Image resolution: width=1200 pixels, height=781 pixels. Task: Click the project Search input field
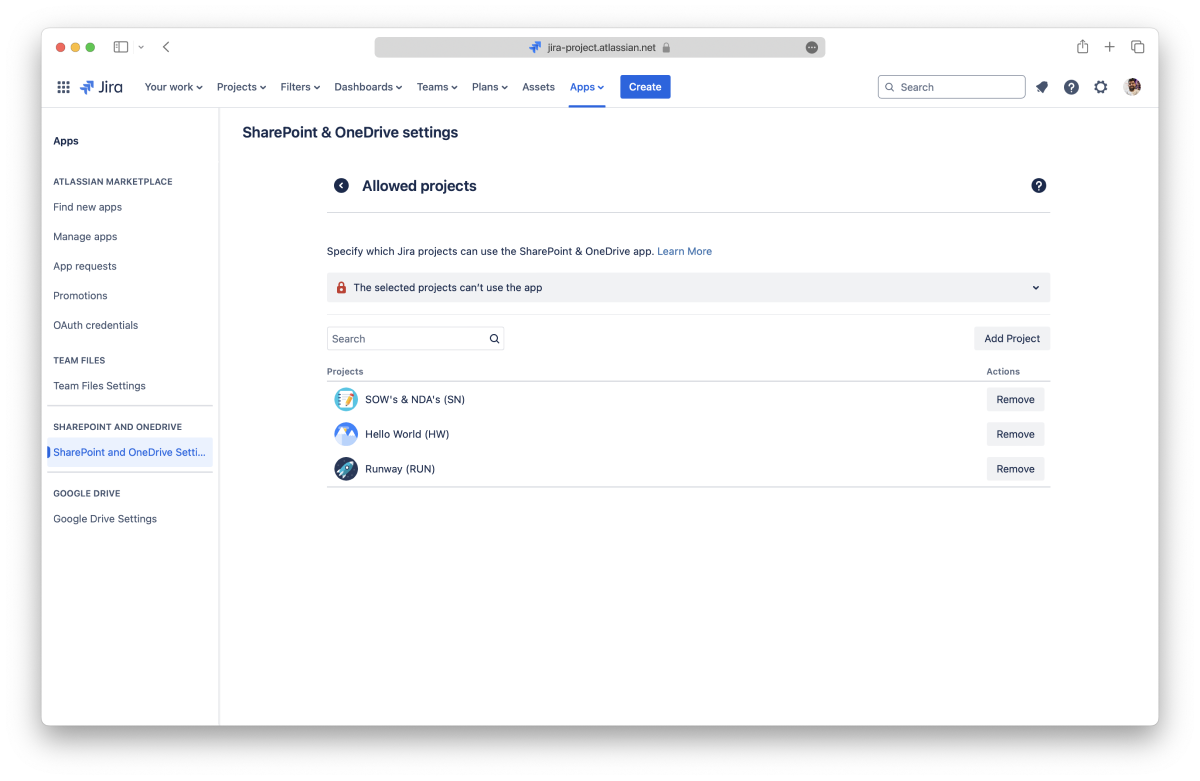[408, 339]
